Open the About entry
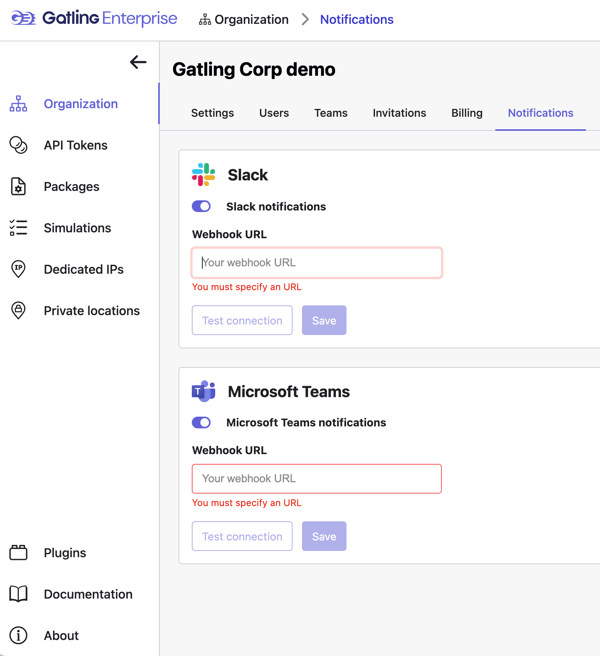Image resolution: width=600 pixels, height=656 pixels. point(61,636)
